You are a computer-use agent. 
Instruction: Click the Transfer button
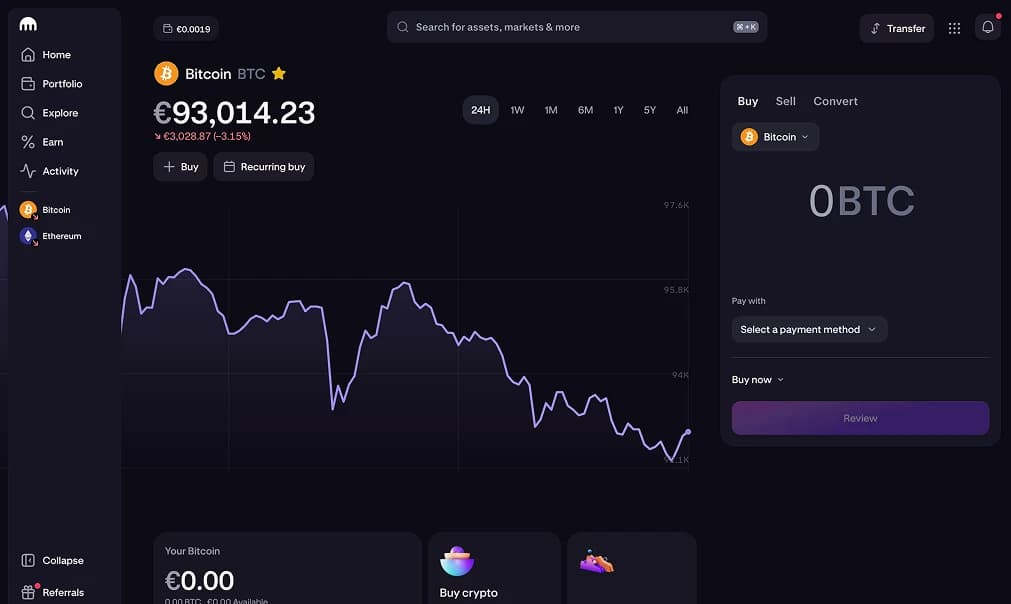pos(897,28)
